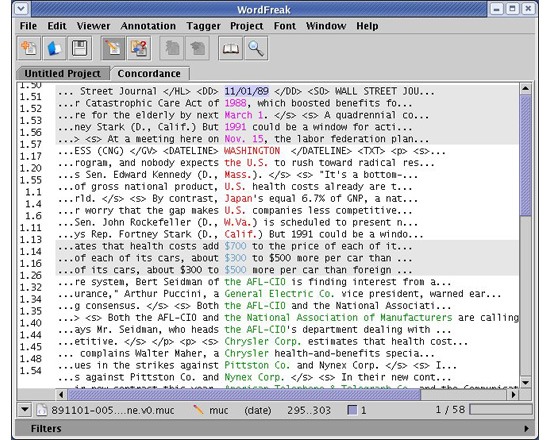Click the magnifying glass search icon
Screen dimensions: 550x440
tap(256, 48)
